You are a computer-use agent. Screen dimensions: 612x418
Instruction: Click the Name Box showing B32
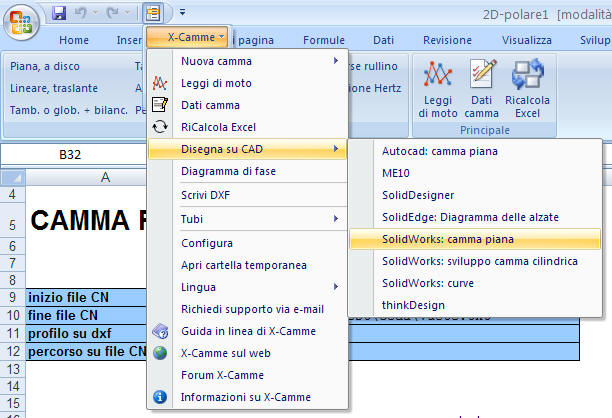point(70,155)
